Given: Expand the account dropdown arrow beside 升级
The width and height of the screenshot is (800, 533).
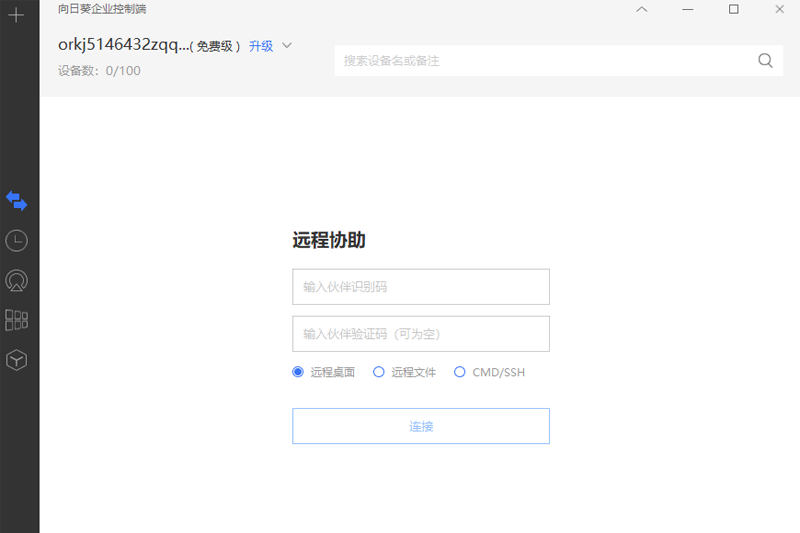Looking at the screenshot, I should 287,45.
